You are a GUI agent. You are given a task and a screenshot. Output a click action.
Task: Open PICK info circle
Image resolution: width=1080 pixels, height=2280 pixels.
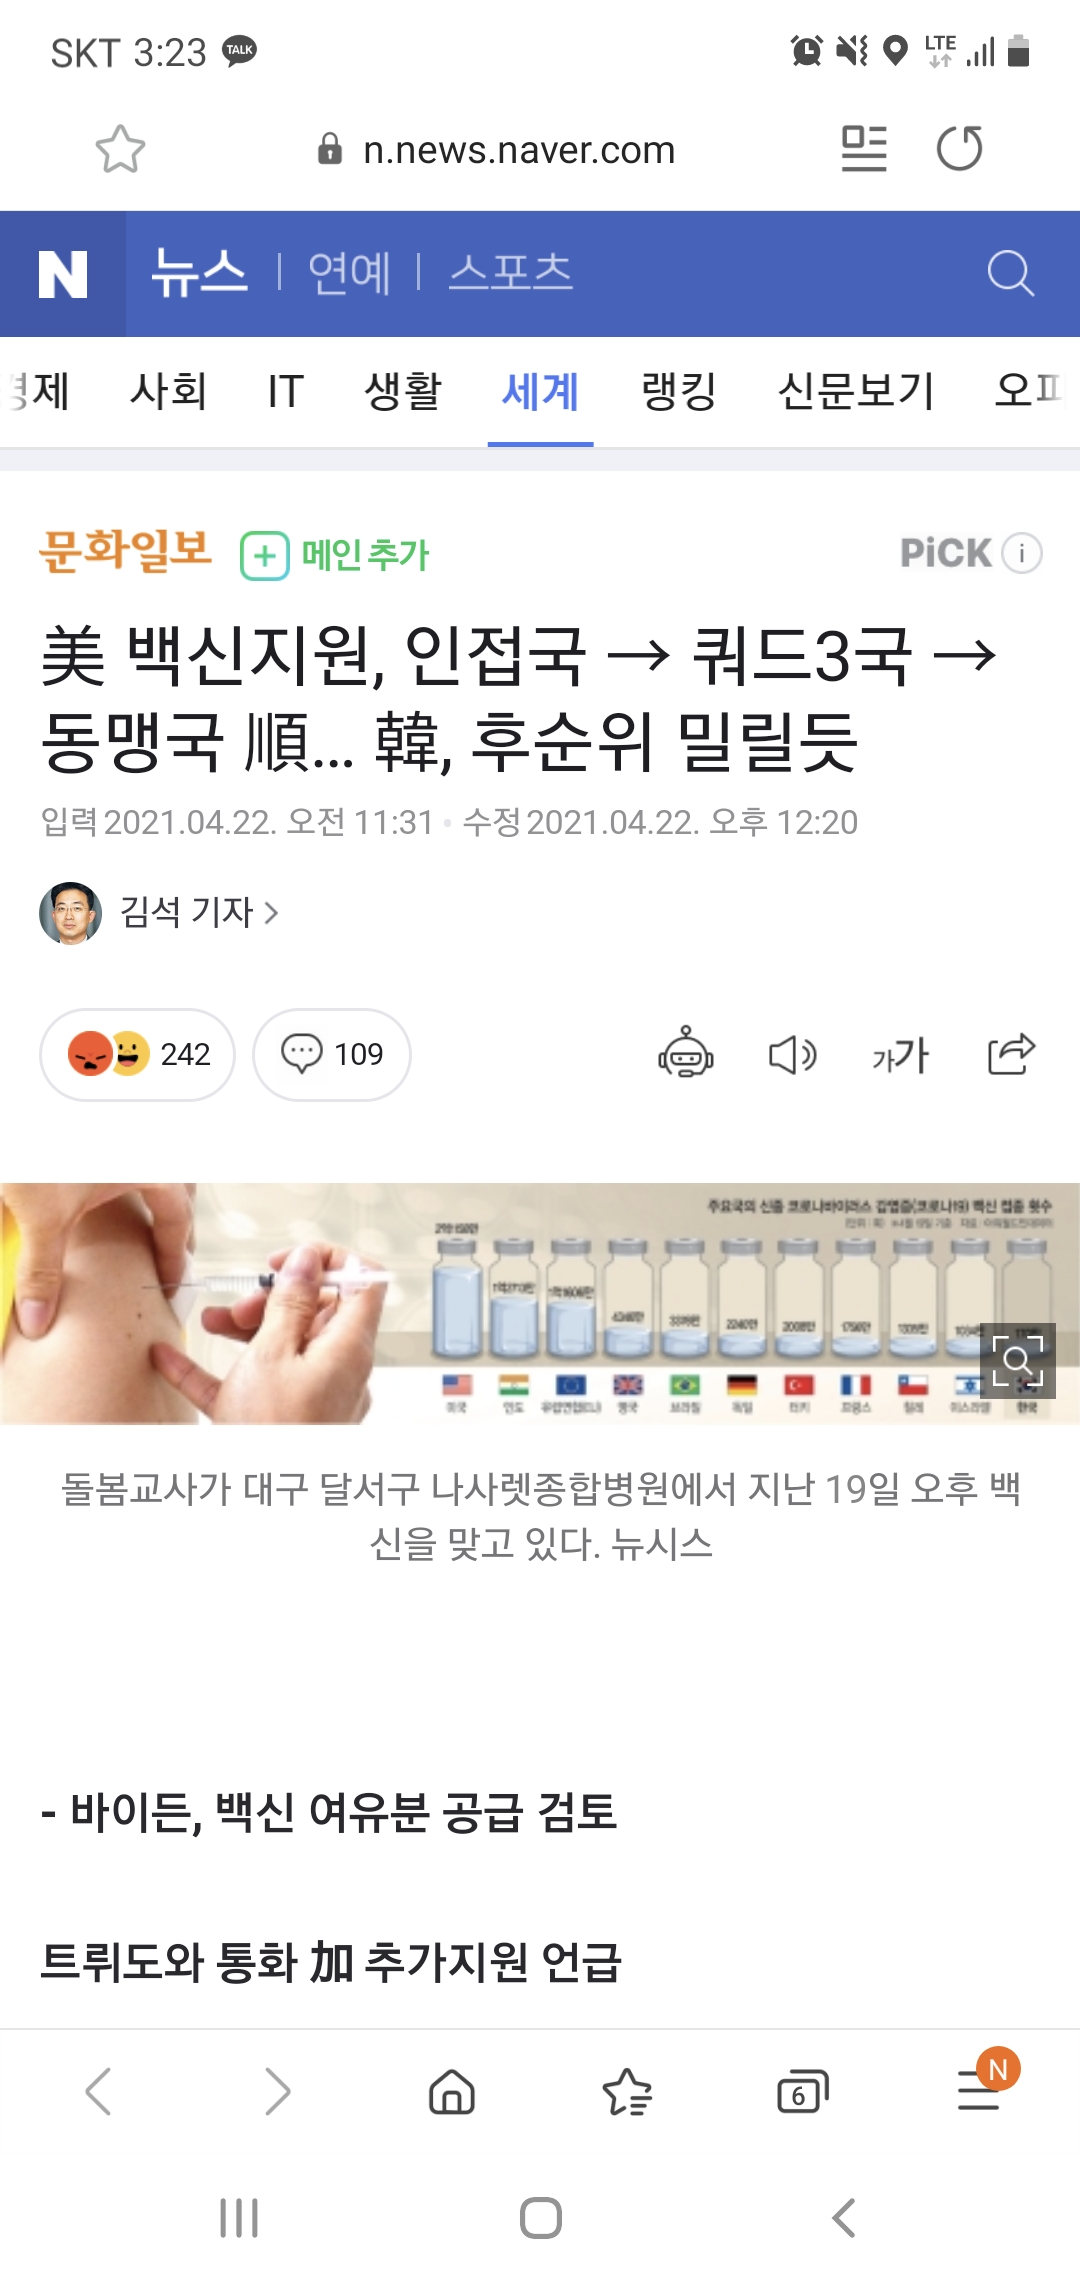(1022, 553)
